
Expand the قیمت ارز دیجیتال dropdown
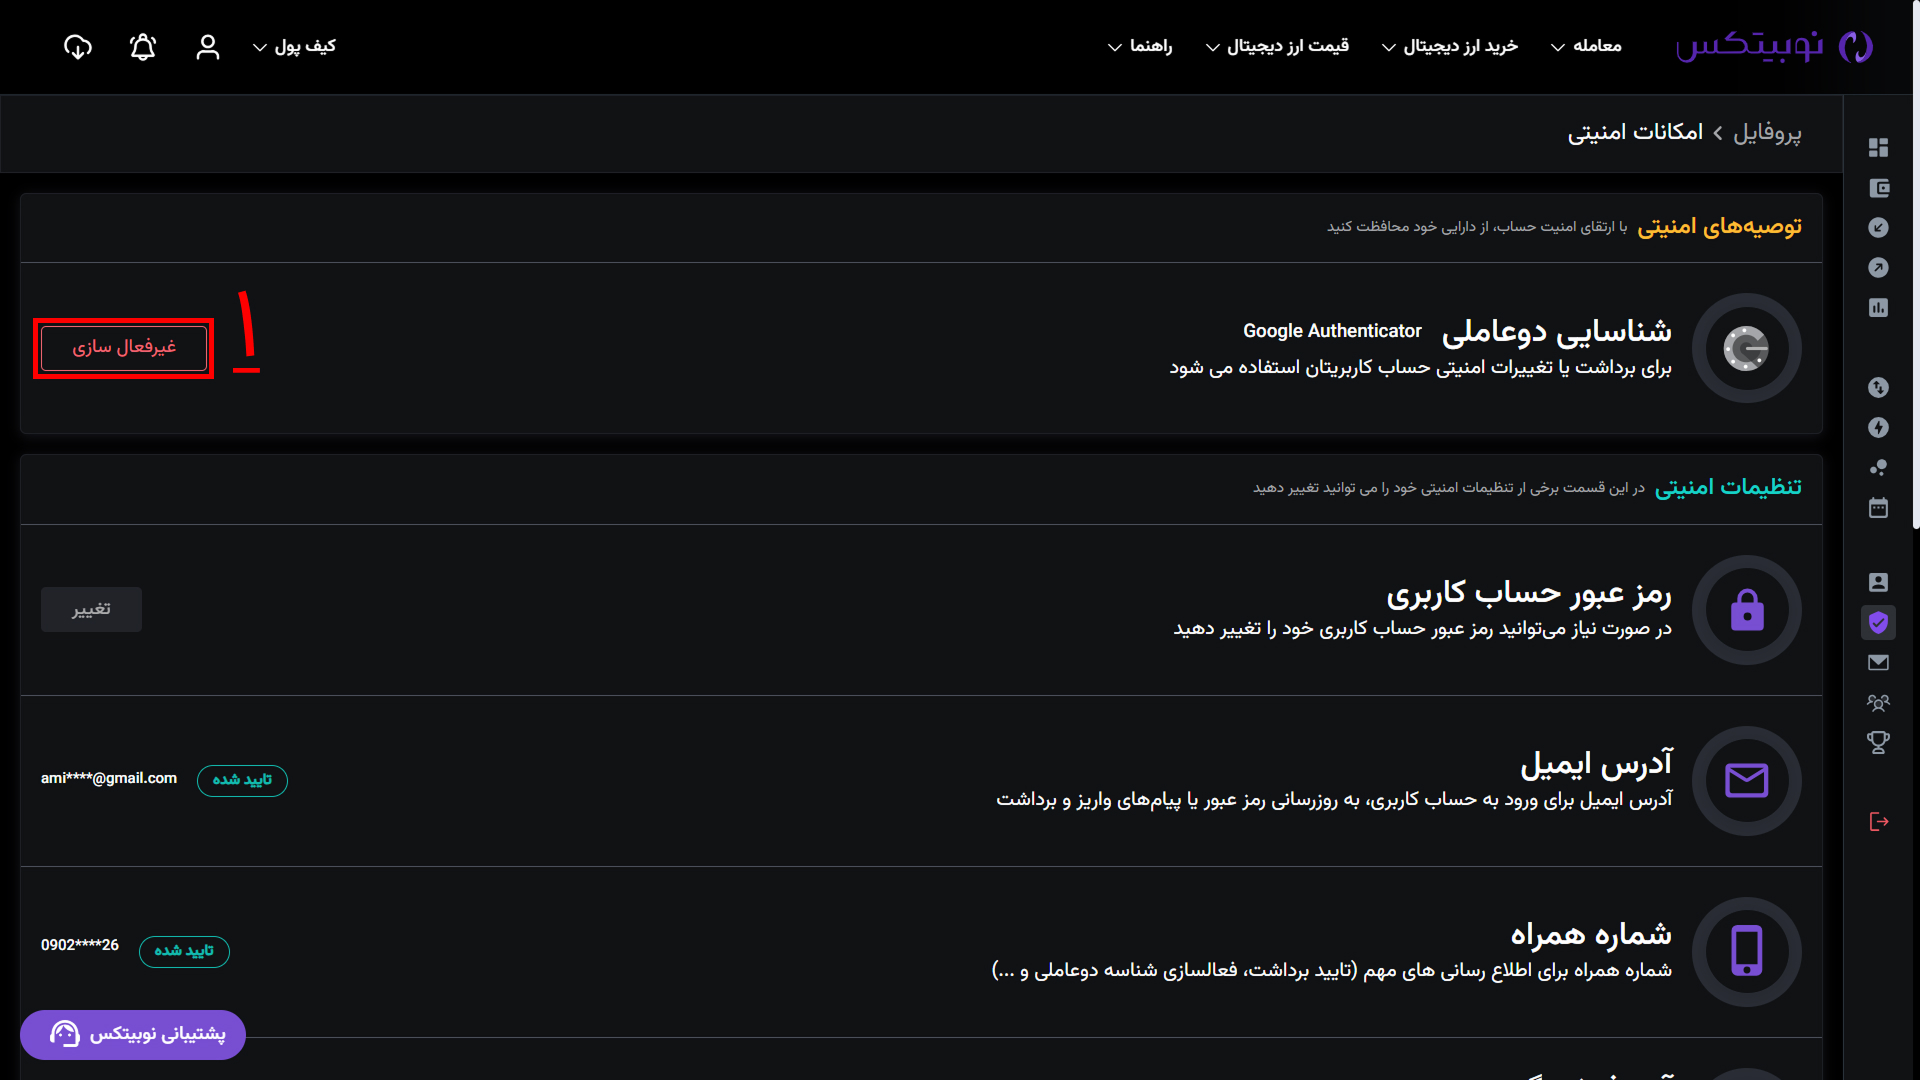1277,46
